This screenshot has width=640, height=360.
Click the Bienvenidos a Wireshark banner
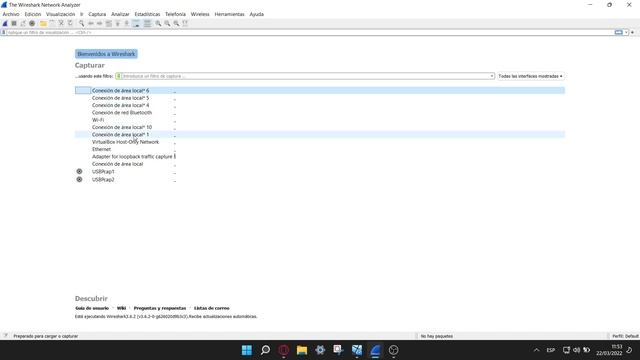click(x=106, y=54)
